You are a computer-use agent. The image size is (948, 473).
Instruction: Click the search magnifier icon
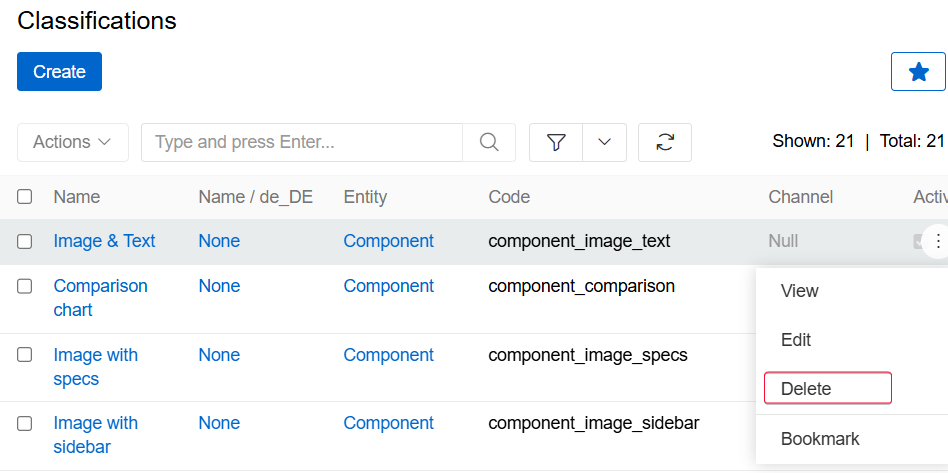coord(489,142)
